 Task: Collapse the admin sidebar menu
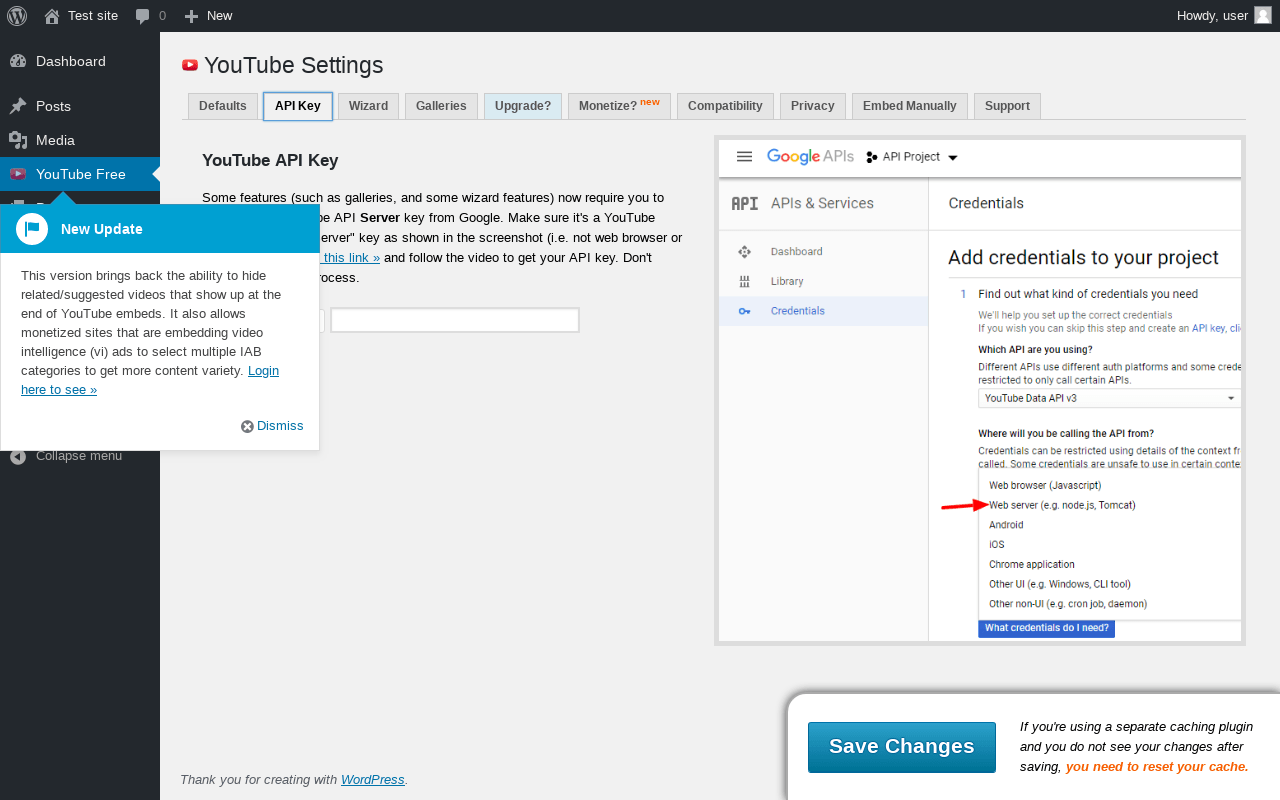click(78, 456)
